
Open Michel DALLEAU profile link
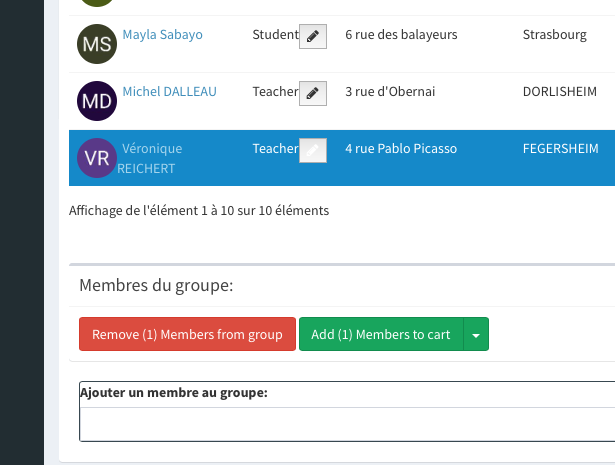[169, 91]
